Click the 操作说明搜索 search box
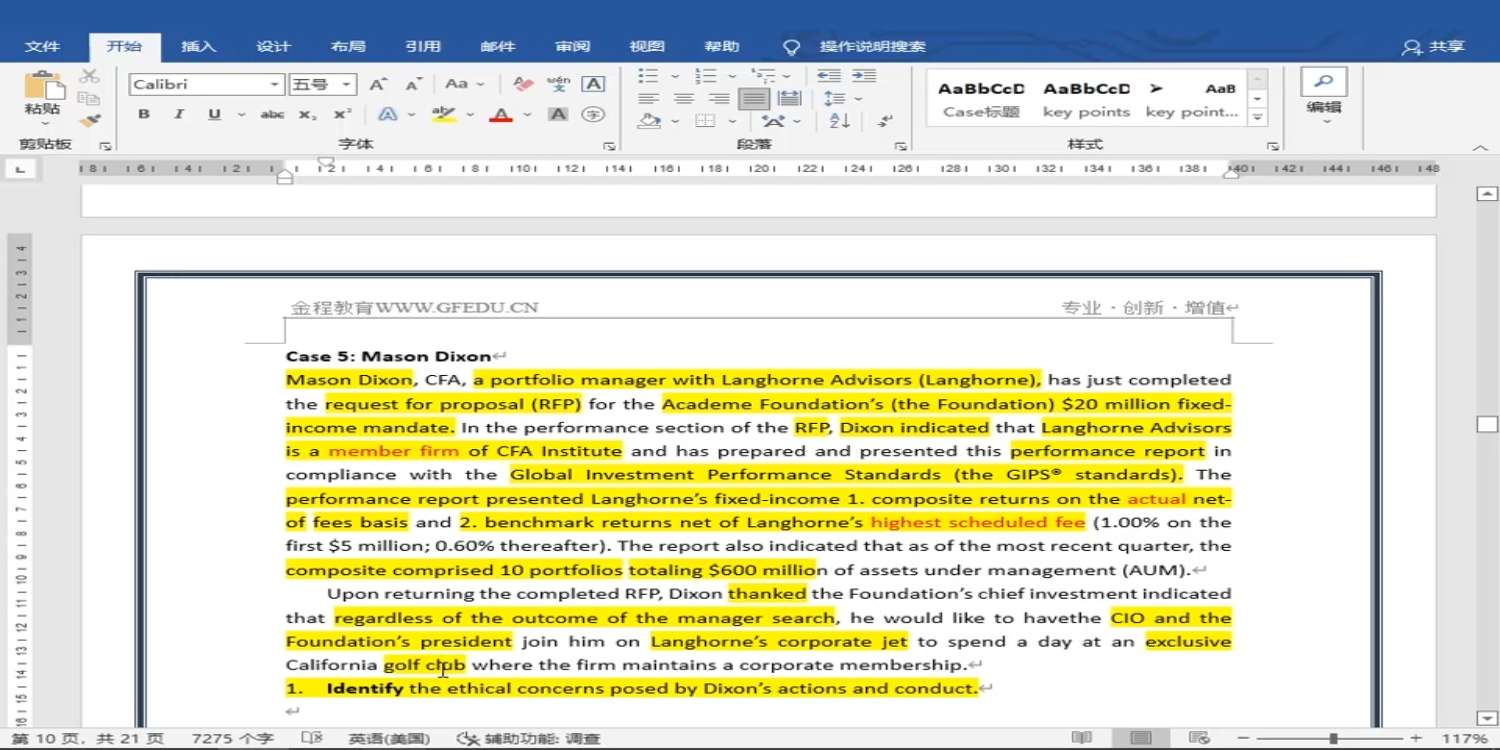 [872, 47]
